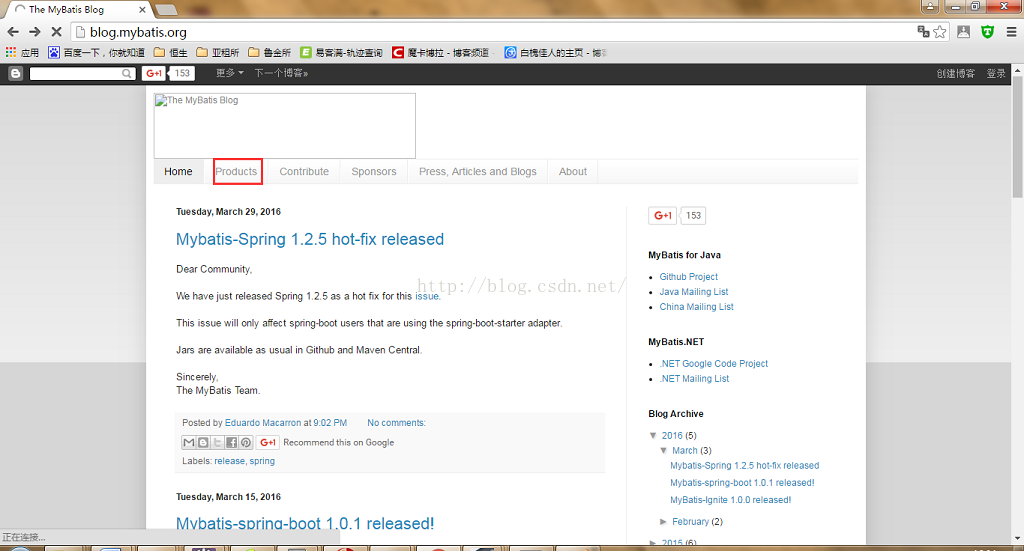
Task: Open the apps grid icon in bookmarks bar
Action: 10,52
